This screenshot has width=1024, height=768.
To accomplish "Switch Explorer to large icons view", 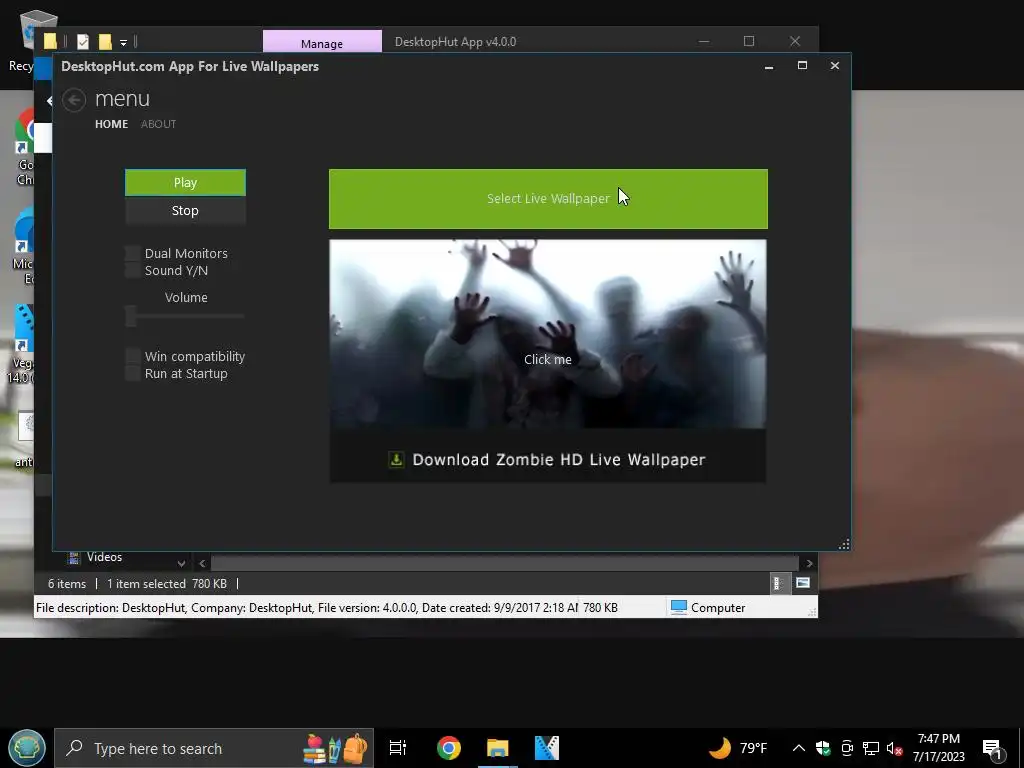I will click(803, 583).
